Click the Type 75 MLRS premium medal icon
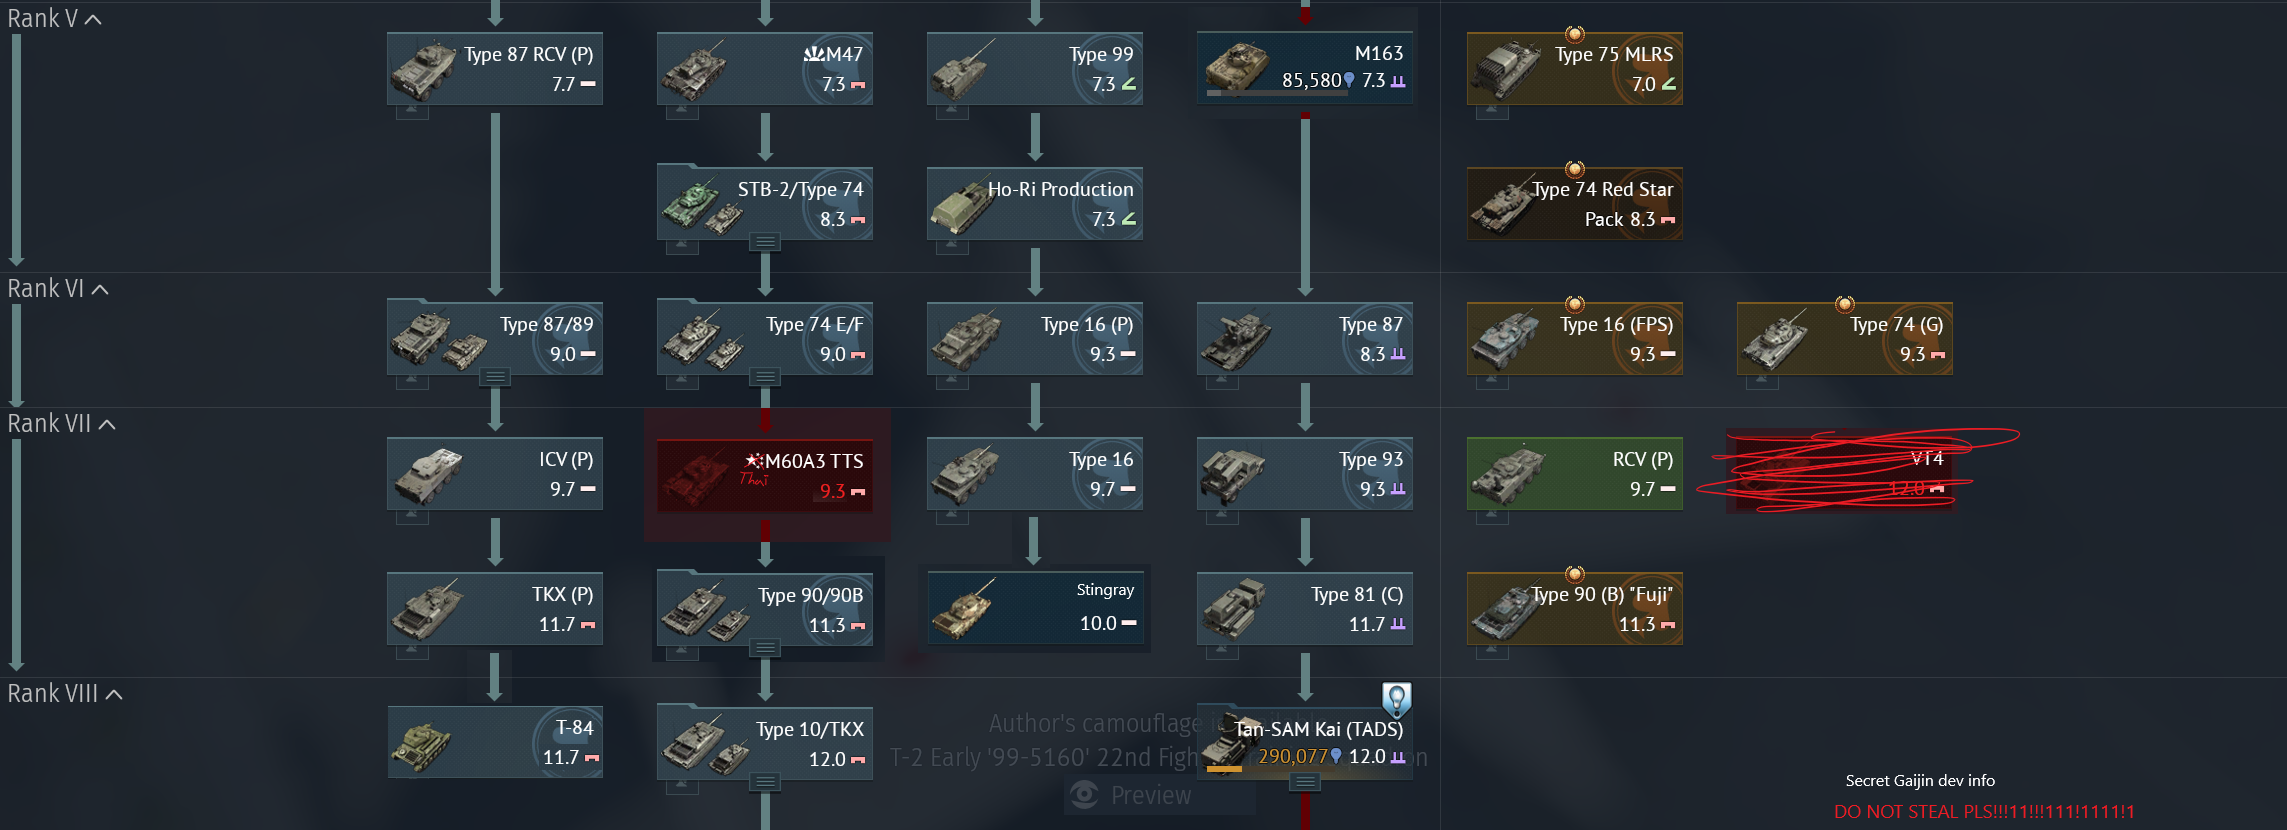This screenshot has width=2287, height=830. click(x=1574, y=34)
